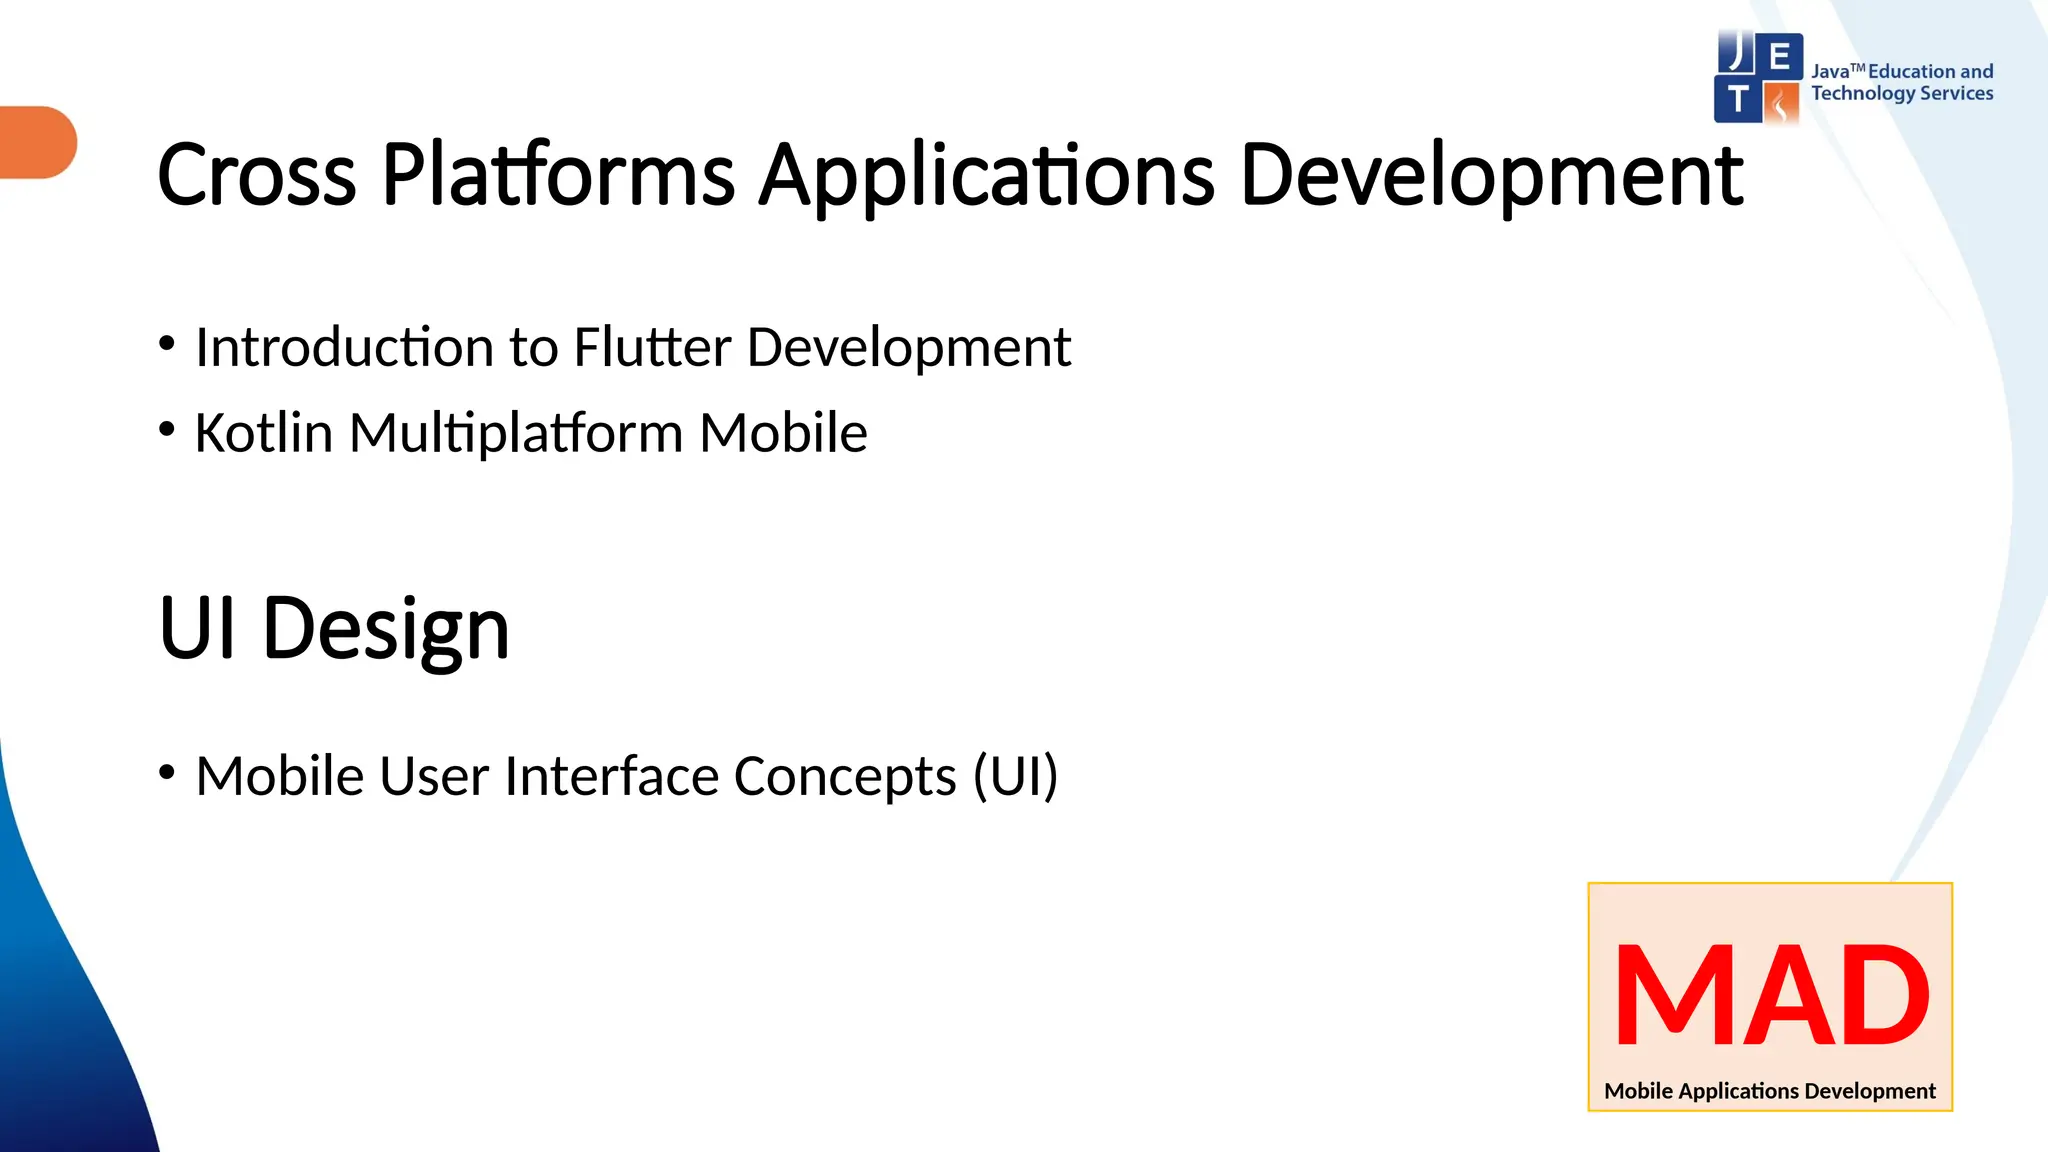Screen dimensions: 2048x1152
Task: Click Mobile Applications Development caption
Action: pos(1769,1091)
